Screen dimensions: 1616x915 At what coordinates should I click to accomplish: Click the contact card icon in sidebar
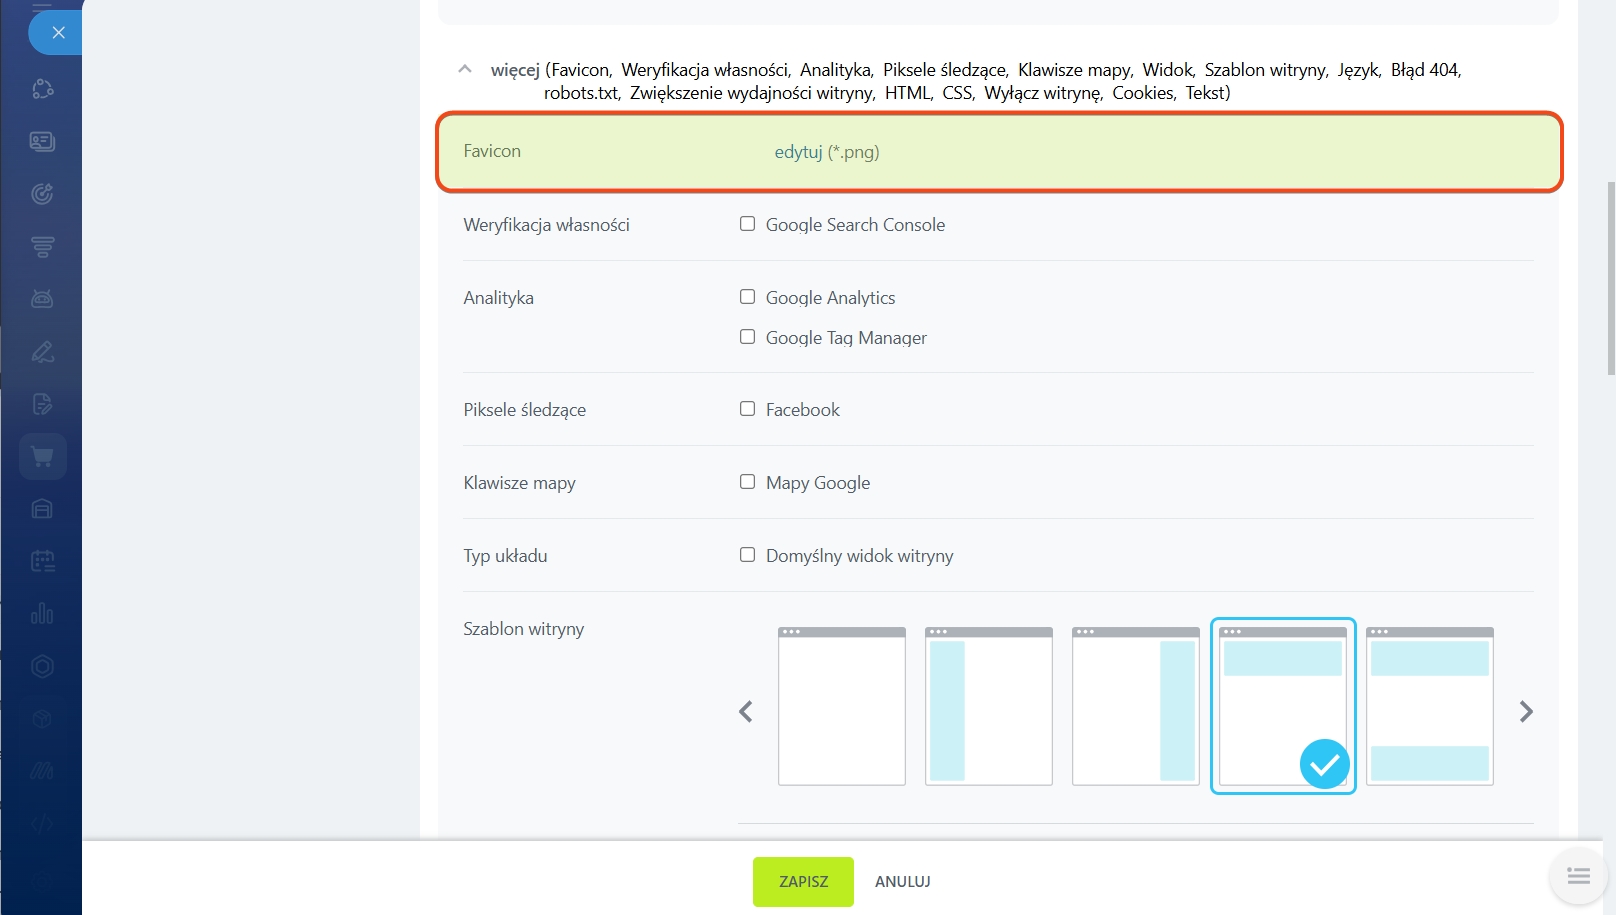point(42,141)
